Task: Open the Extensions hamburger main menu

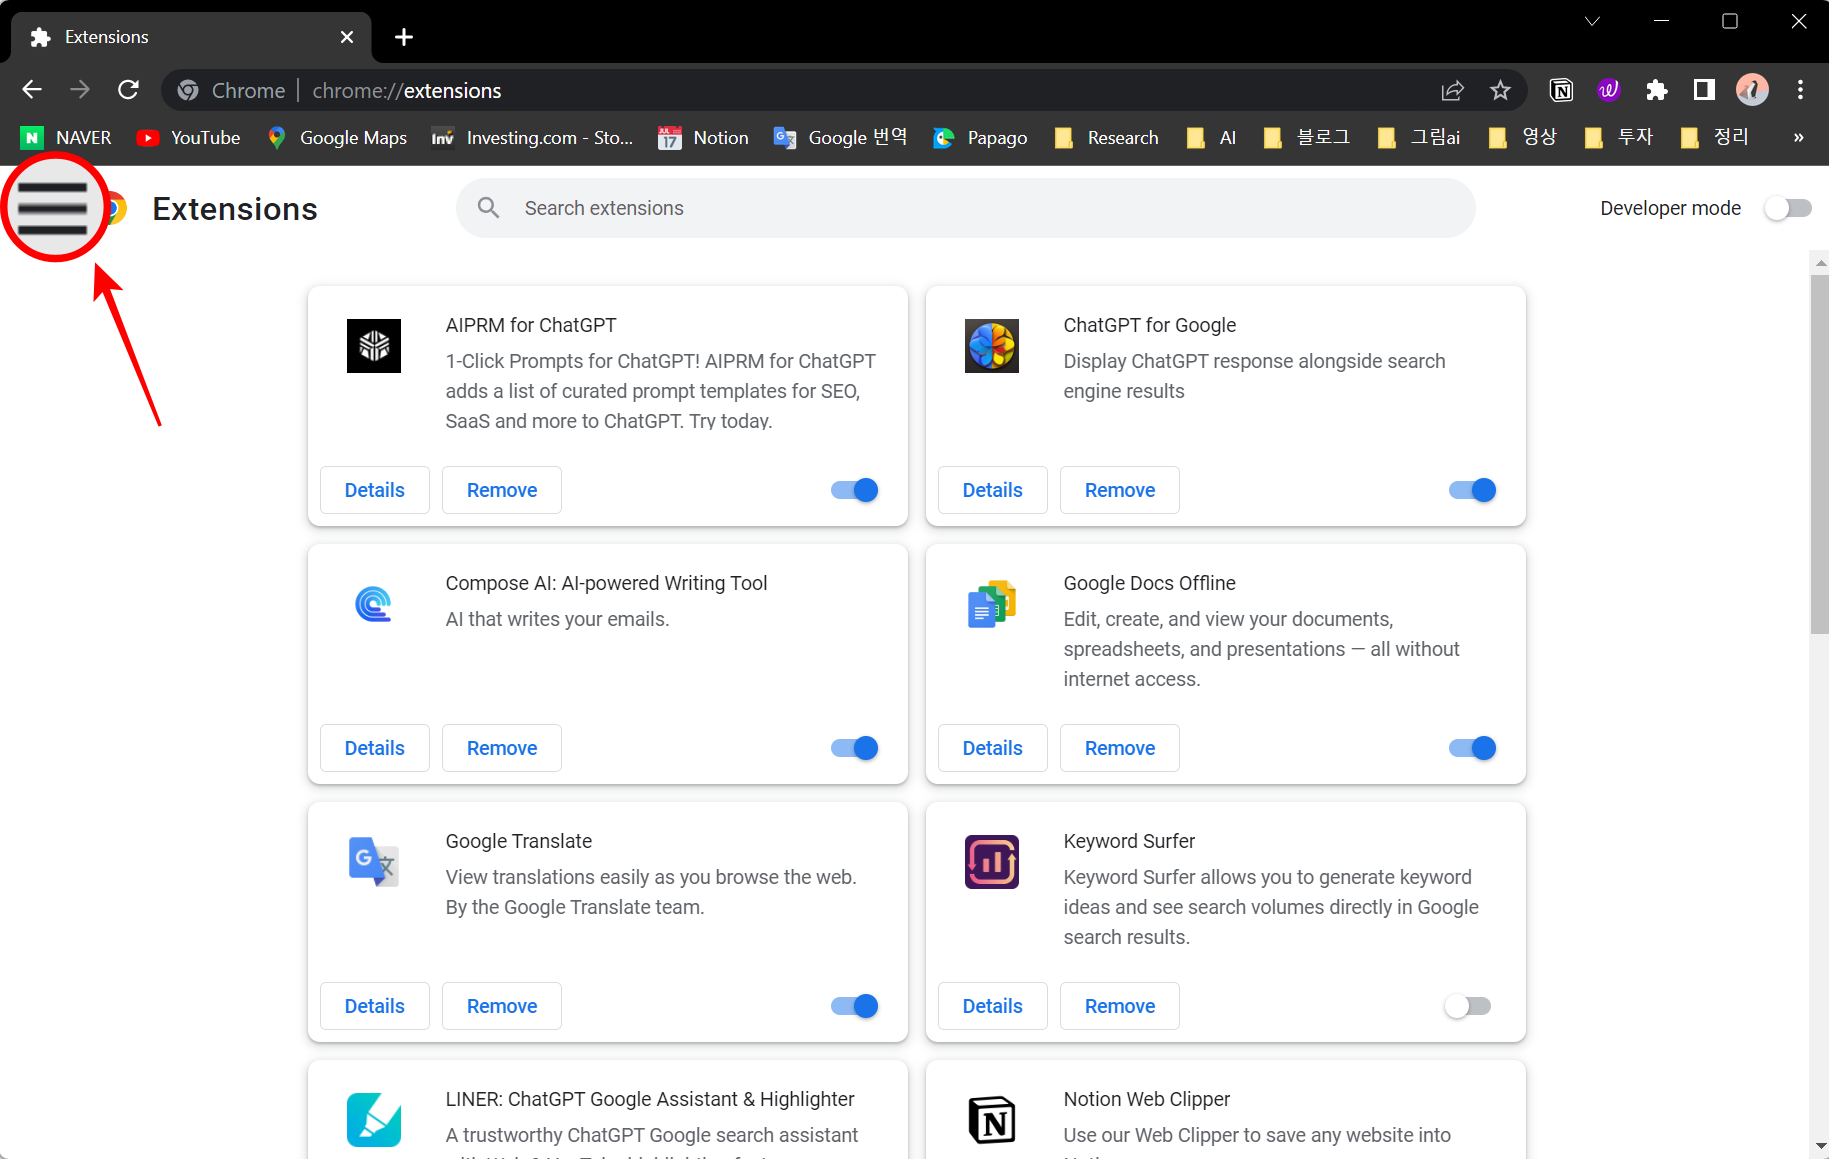Action: (x=53, y=208)
